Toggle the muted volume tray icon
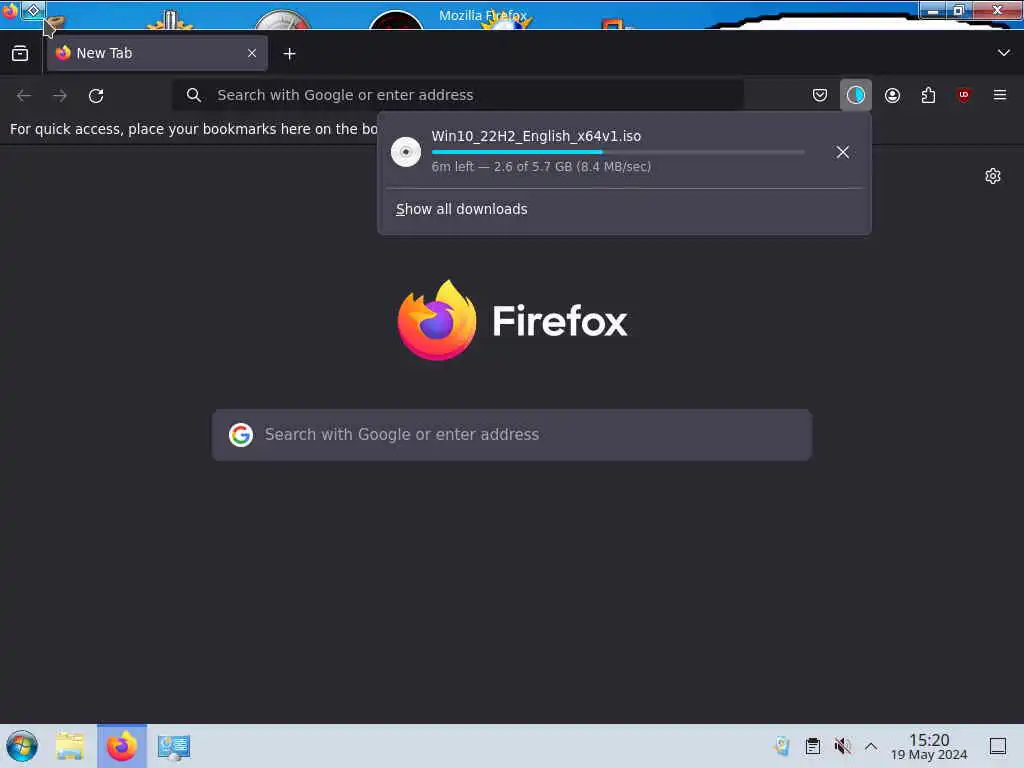Viewport: 1024px width, 768px height. point(842,746)
